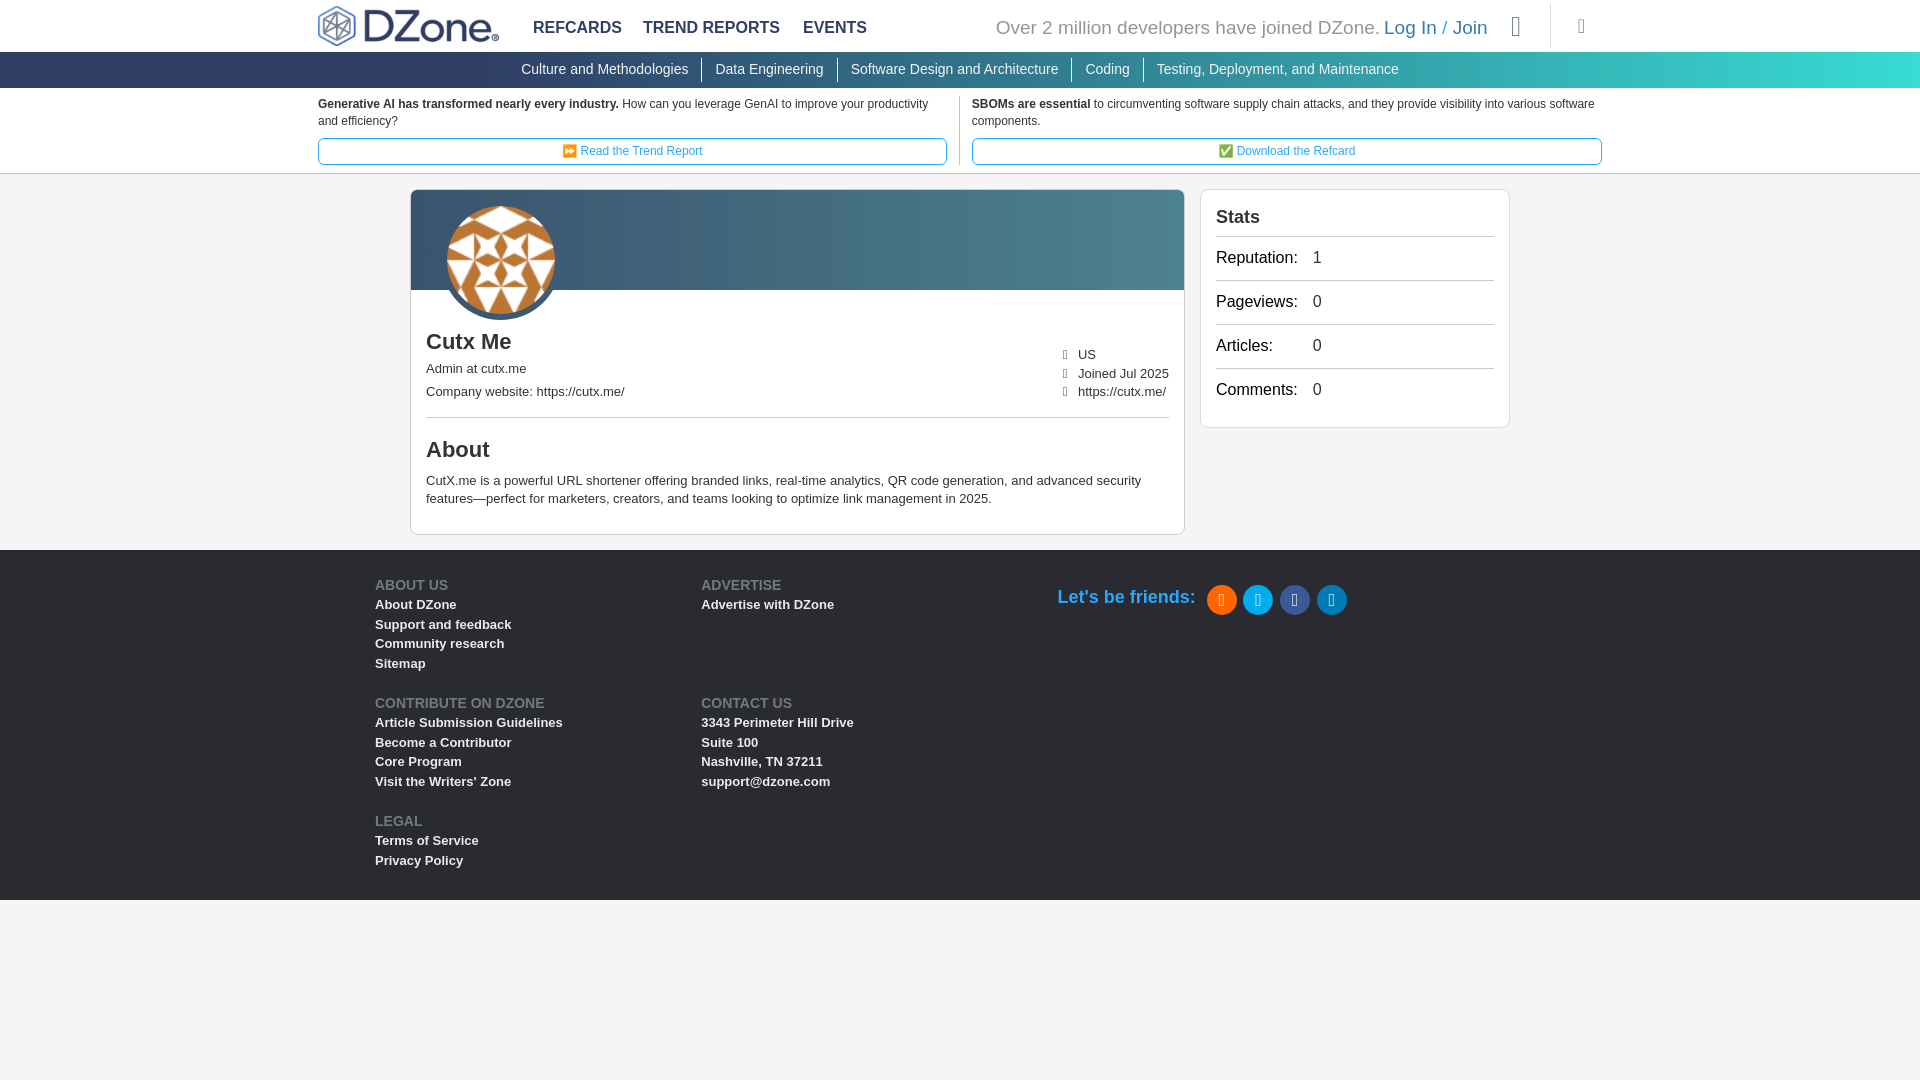Image resolution: width=1920 pixels, height=1080 pixels.
Task: Open About DZone footer link
Action: [x=415, y=605]
